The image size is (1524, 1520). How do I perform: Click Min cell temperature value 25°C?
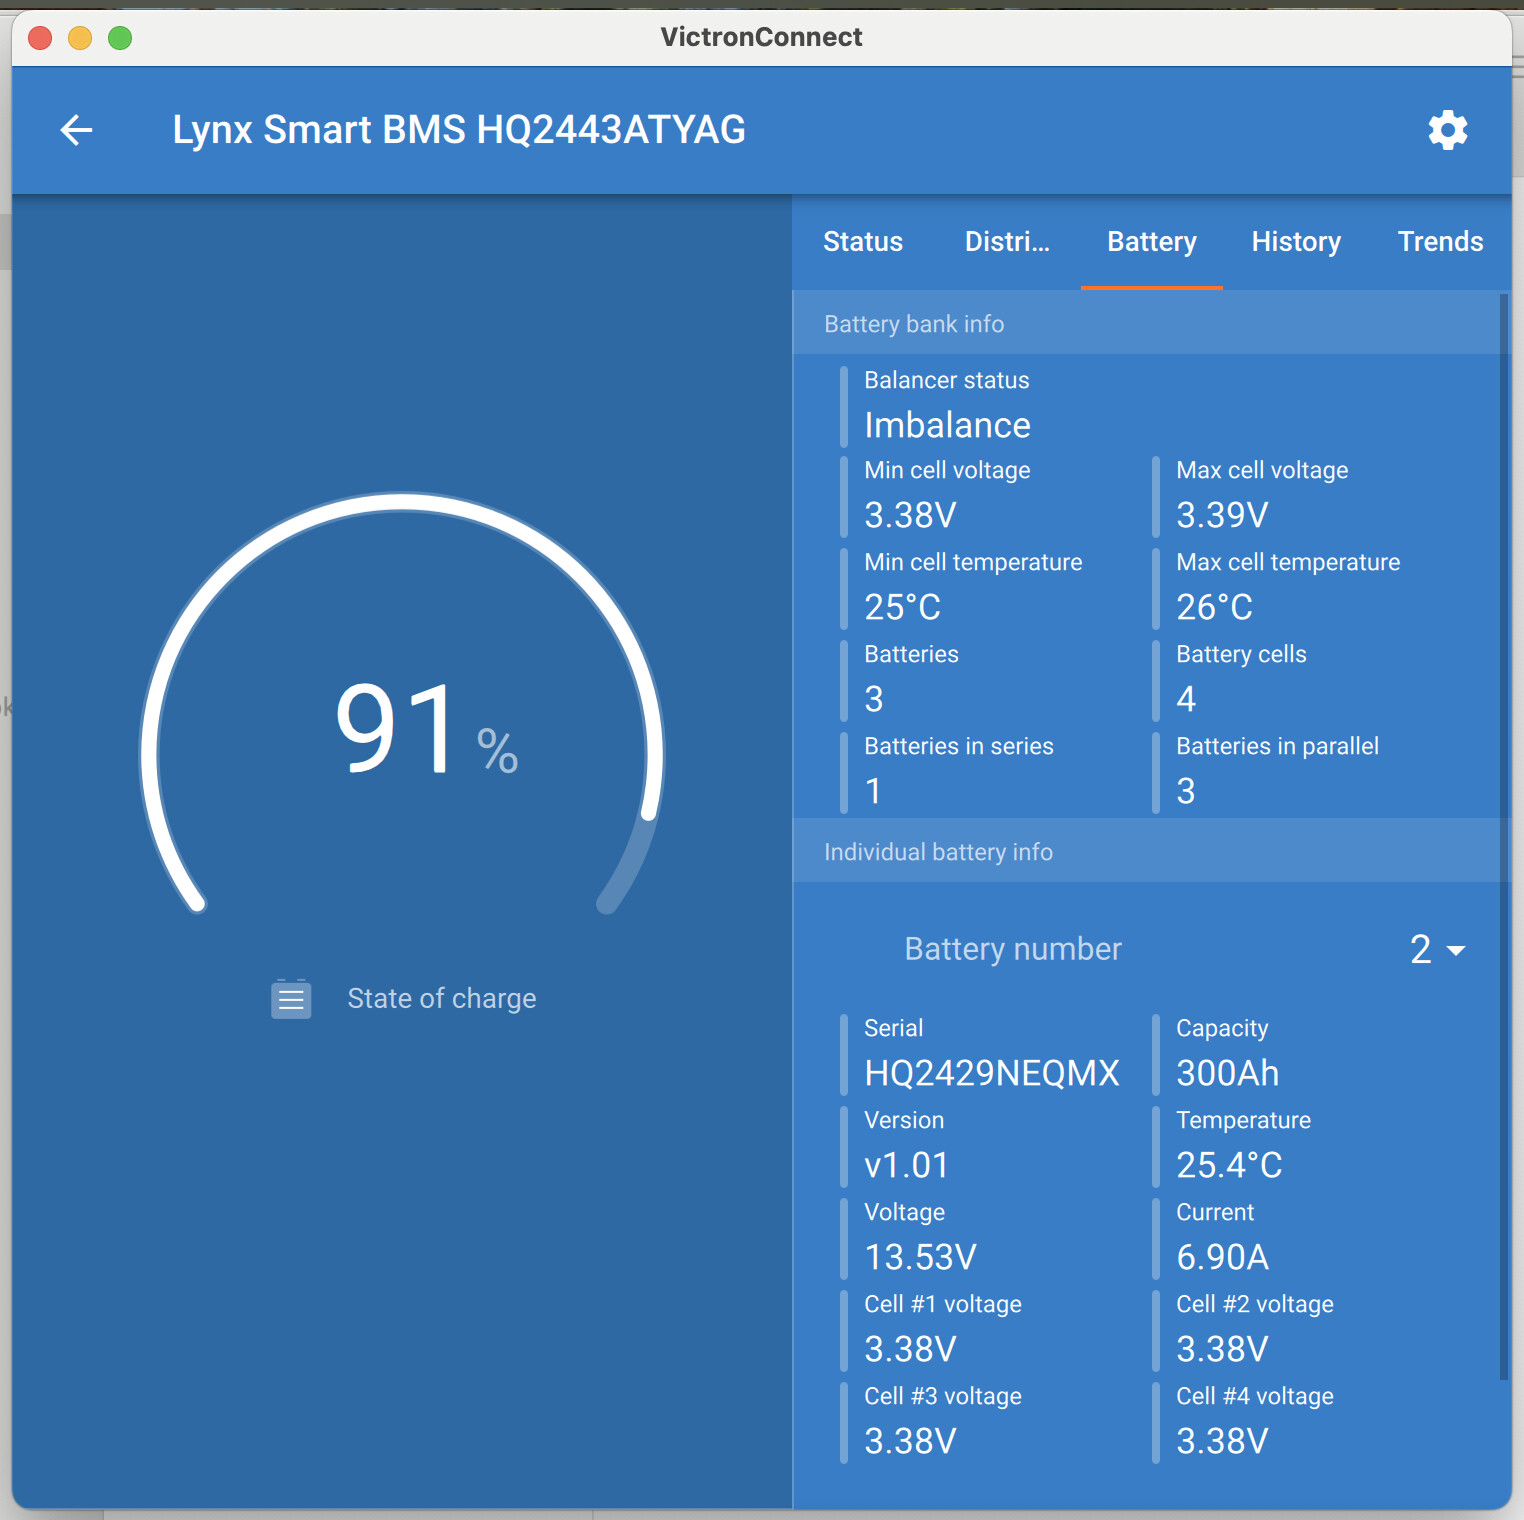pyautogui.click(x=902, y=607)
